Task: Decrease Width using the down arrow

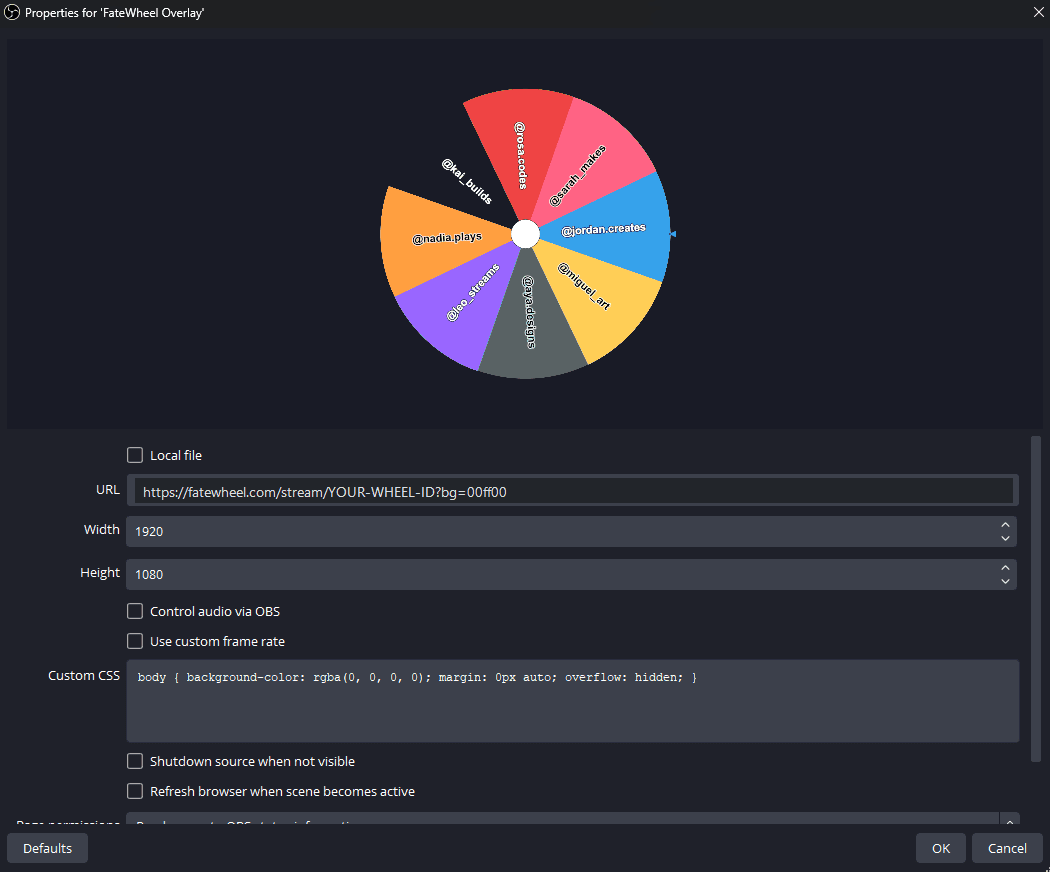Action: point(1005,538)
